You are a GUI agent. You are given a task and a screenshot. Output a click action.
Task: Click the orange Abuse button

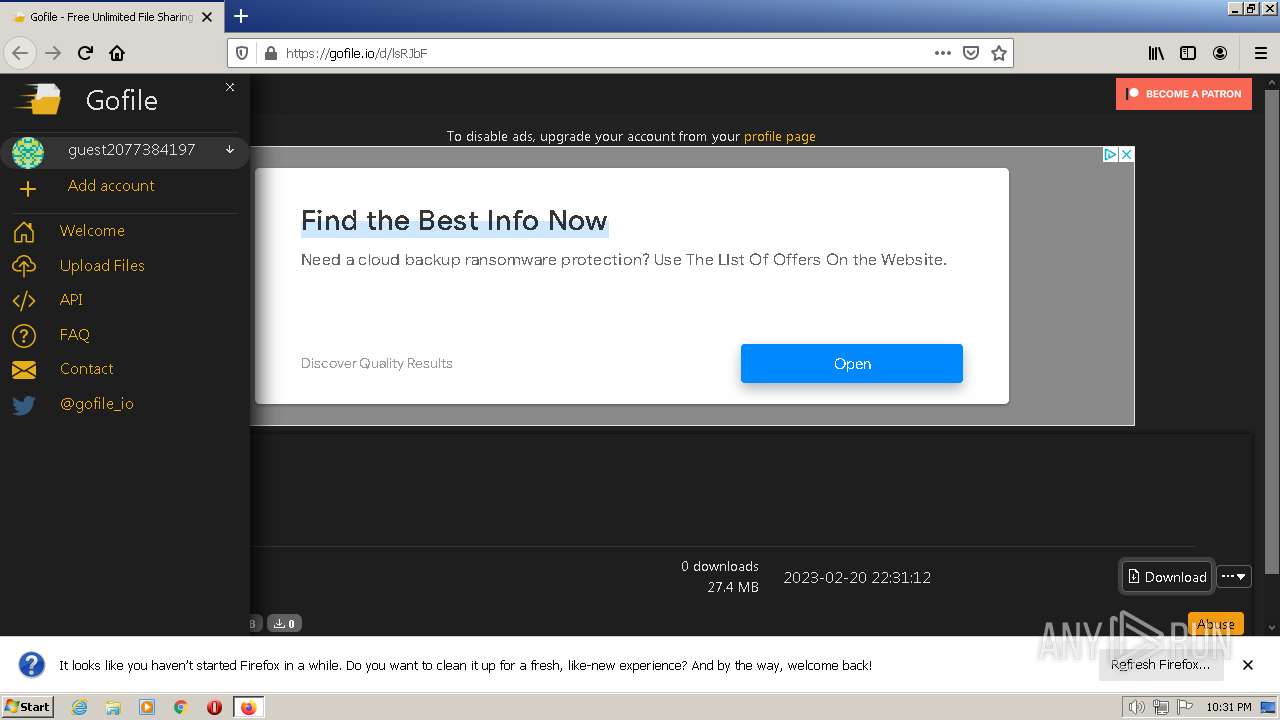pos(1216,624)
